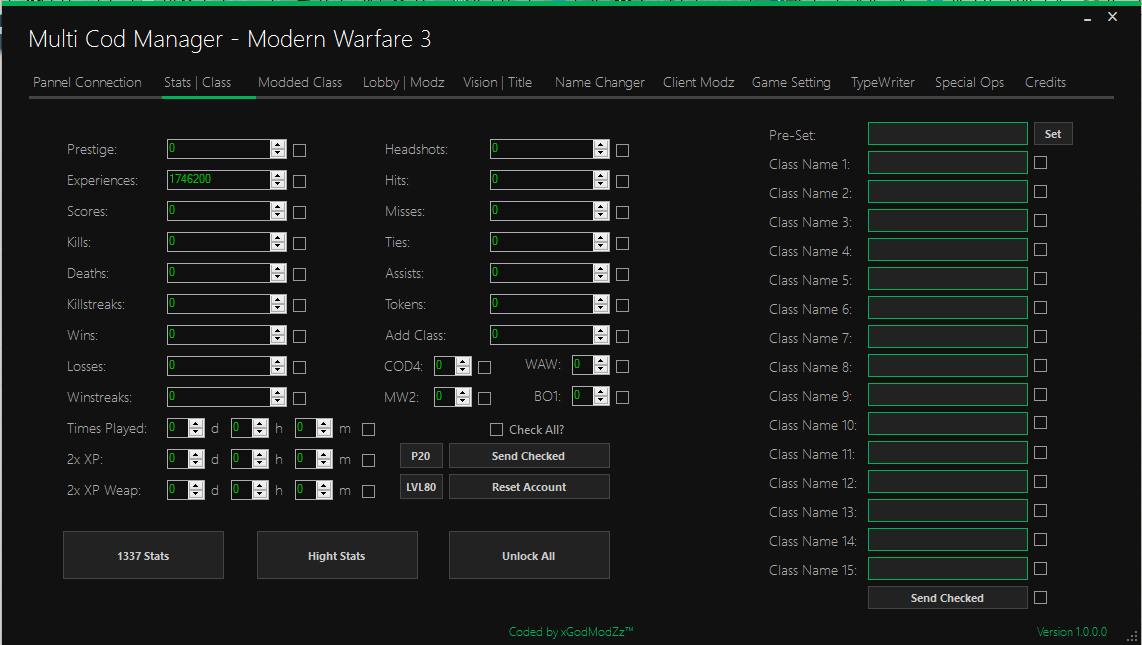The image size is (1142, 645).
Task: Switch to the Game Setting tab
Action: tap(791, 82)
